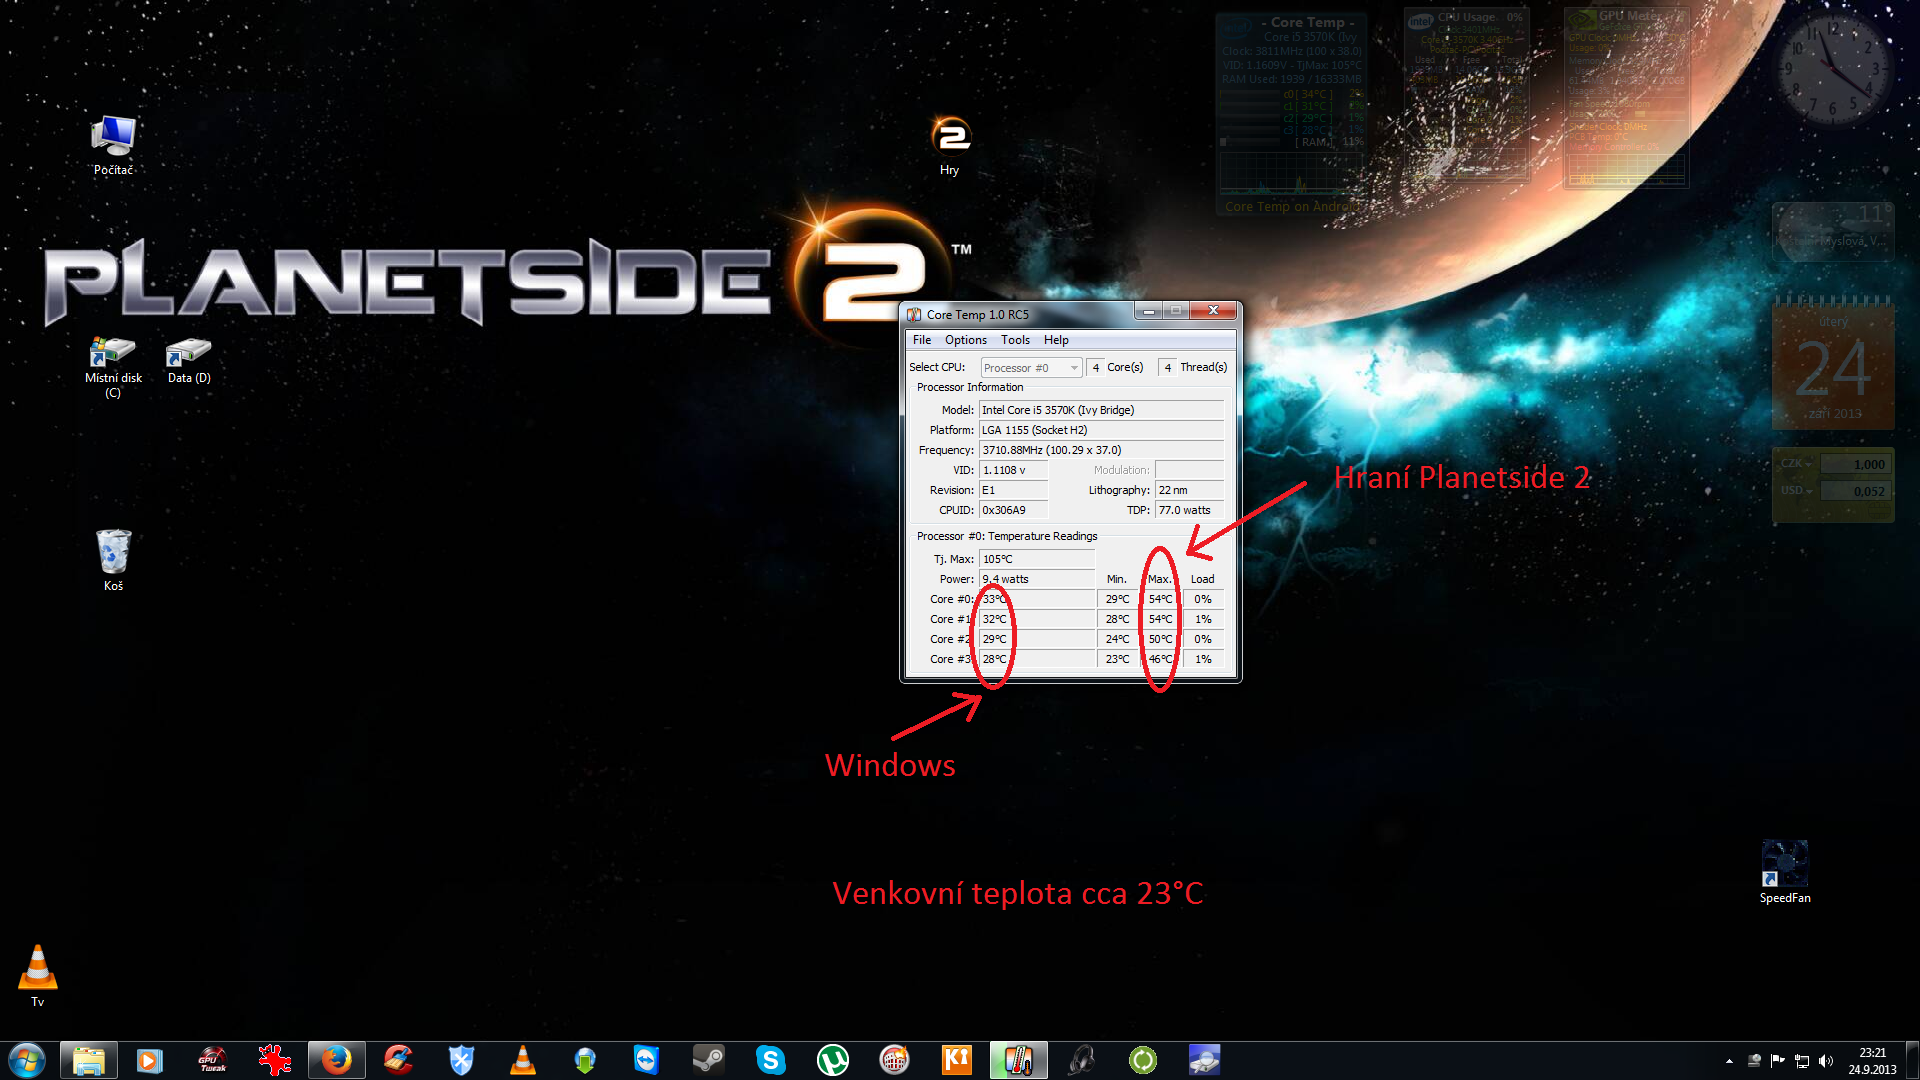The width and height of the screenshot is (1920, 1080).
Task: Click the taskbar clock showing 23:21
Action: click(1872, 1061)
